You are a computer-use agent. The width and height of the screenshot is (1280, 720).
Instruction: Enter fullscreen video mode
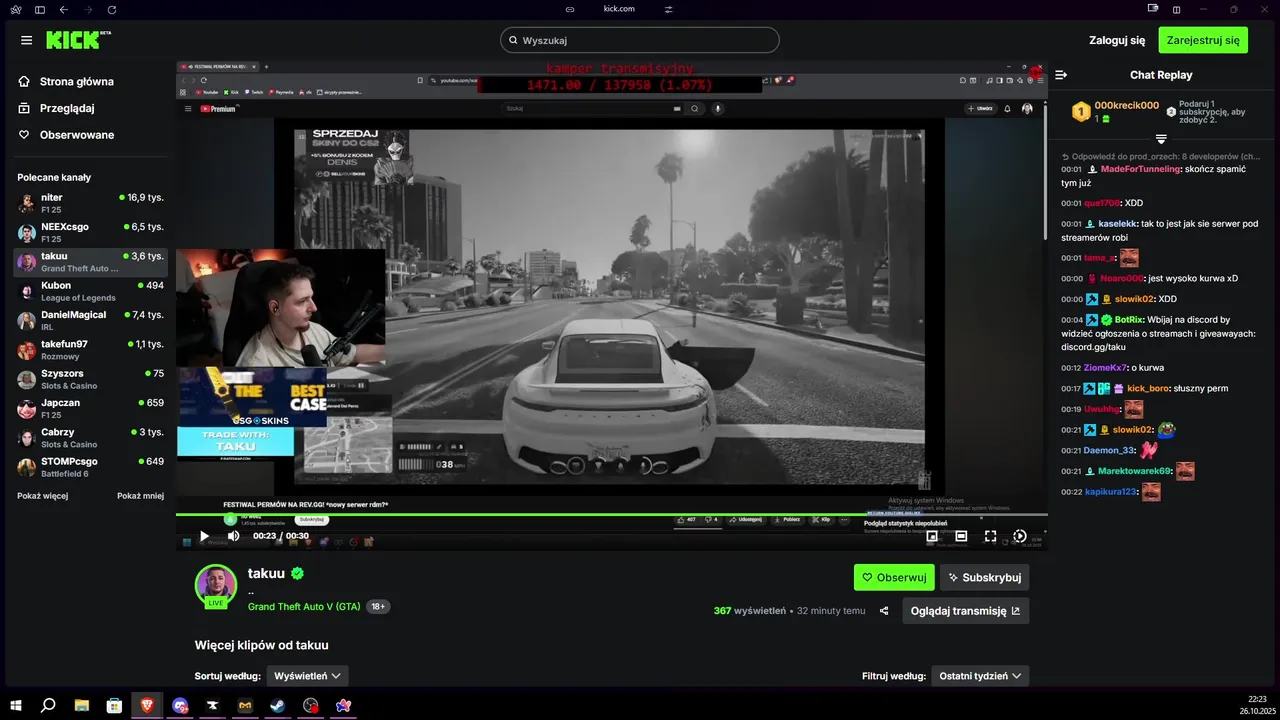[990, 536]
